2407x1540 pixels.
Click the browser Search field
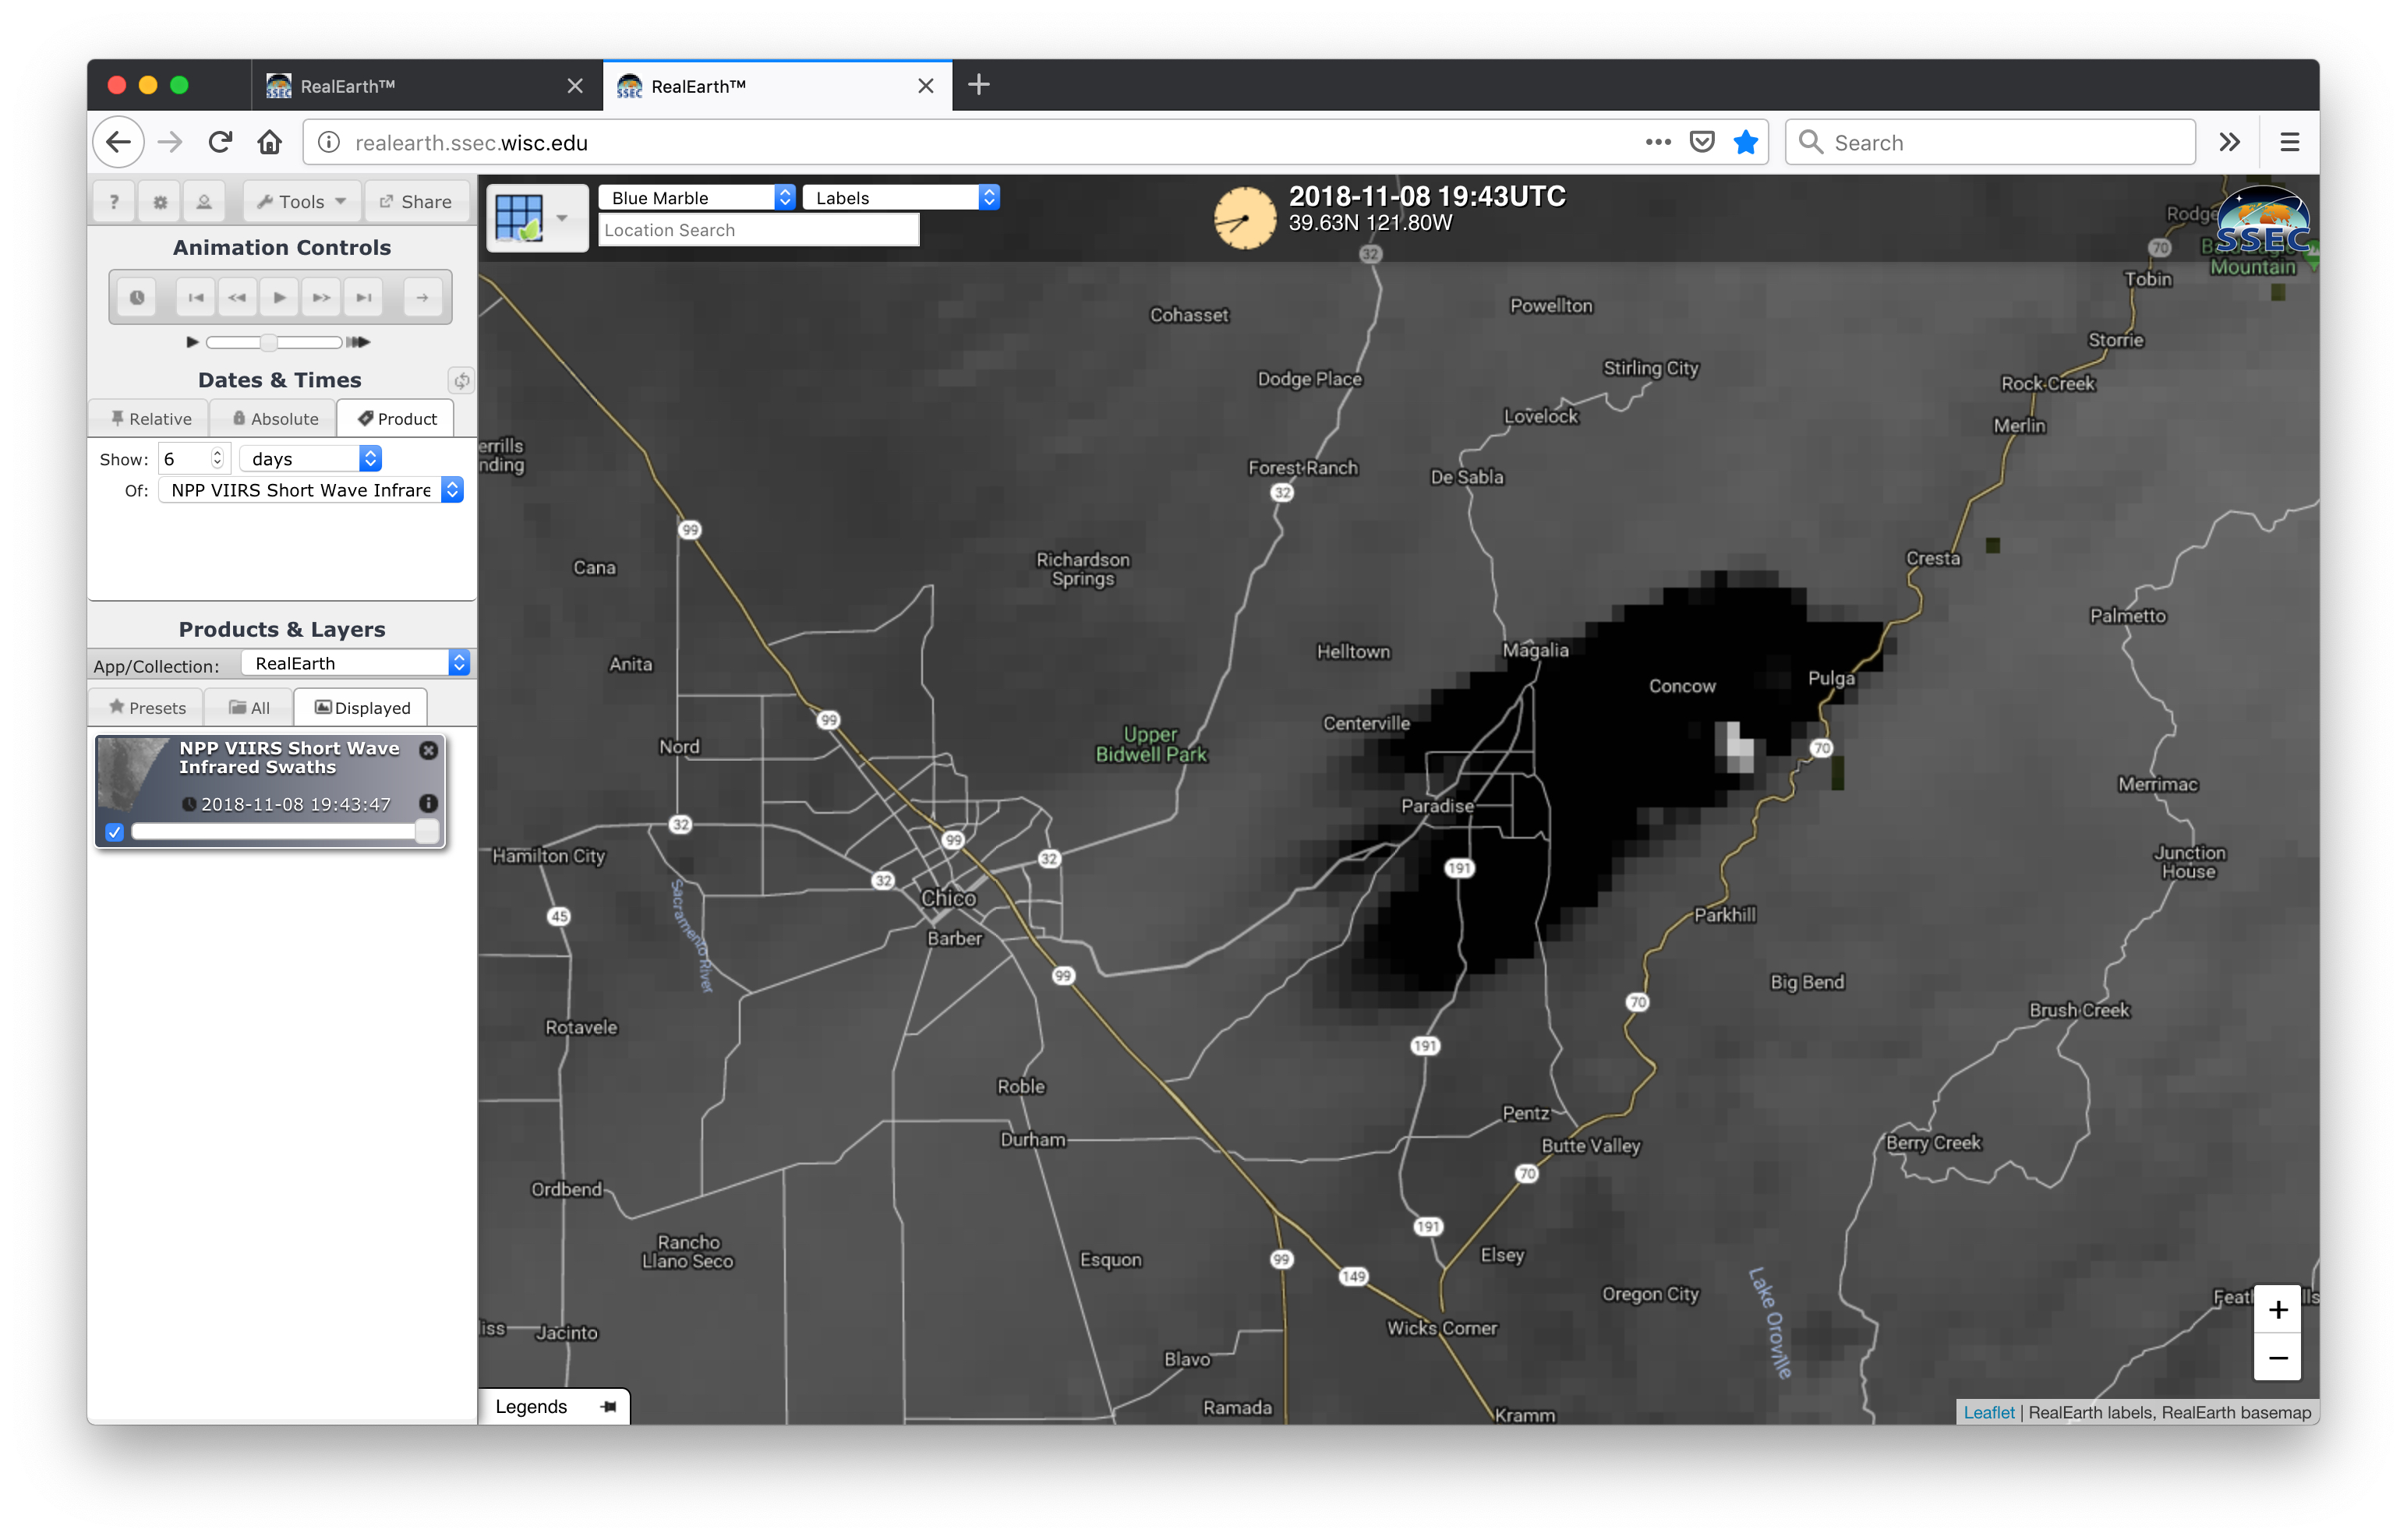[x=1990, y=142]
